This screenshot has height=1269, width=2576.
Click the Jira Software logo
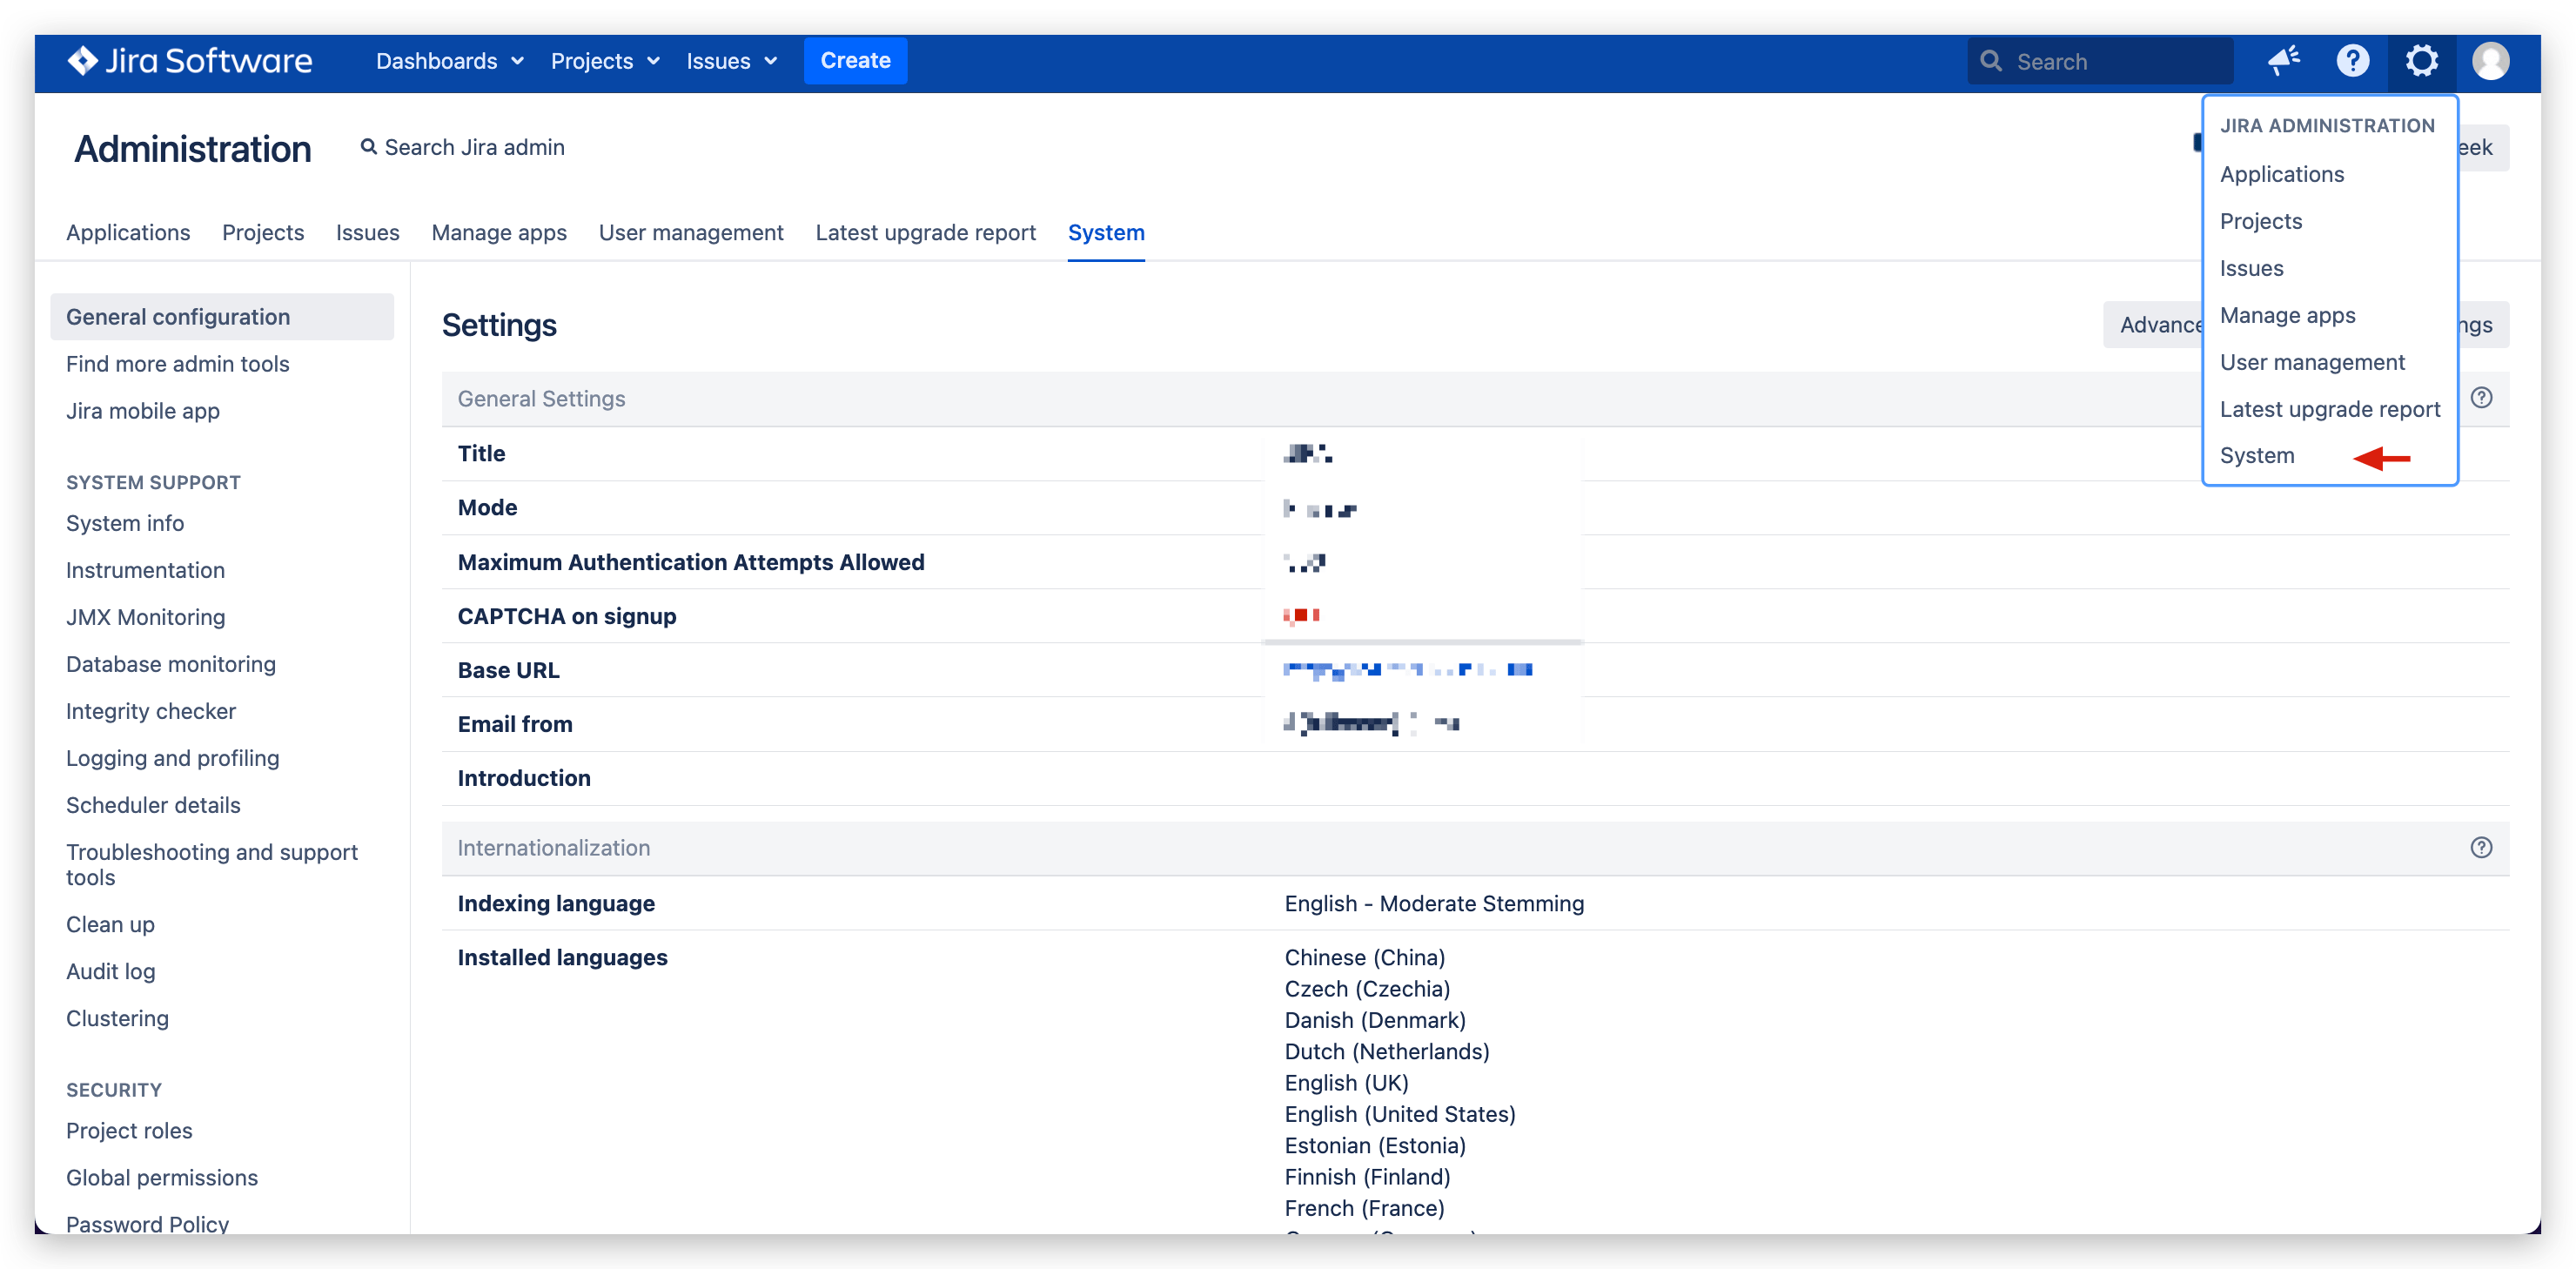(x=190, y=61)
